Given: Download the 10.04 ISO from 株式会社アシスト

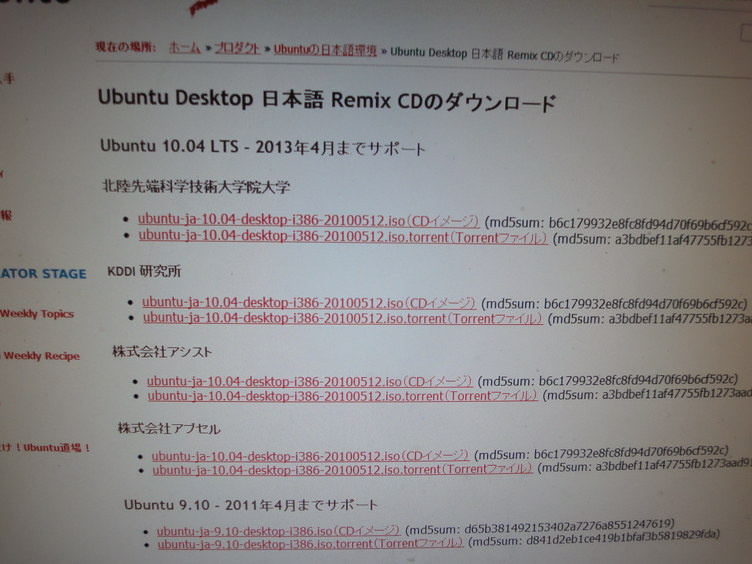Looking at the screenshot, I should 309,381.
